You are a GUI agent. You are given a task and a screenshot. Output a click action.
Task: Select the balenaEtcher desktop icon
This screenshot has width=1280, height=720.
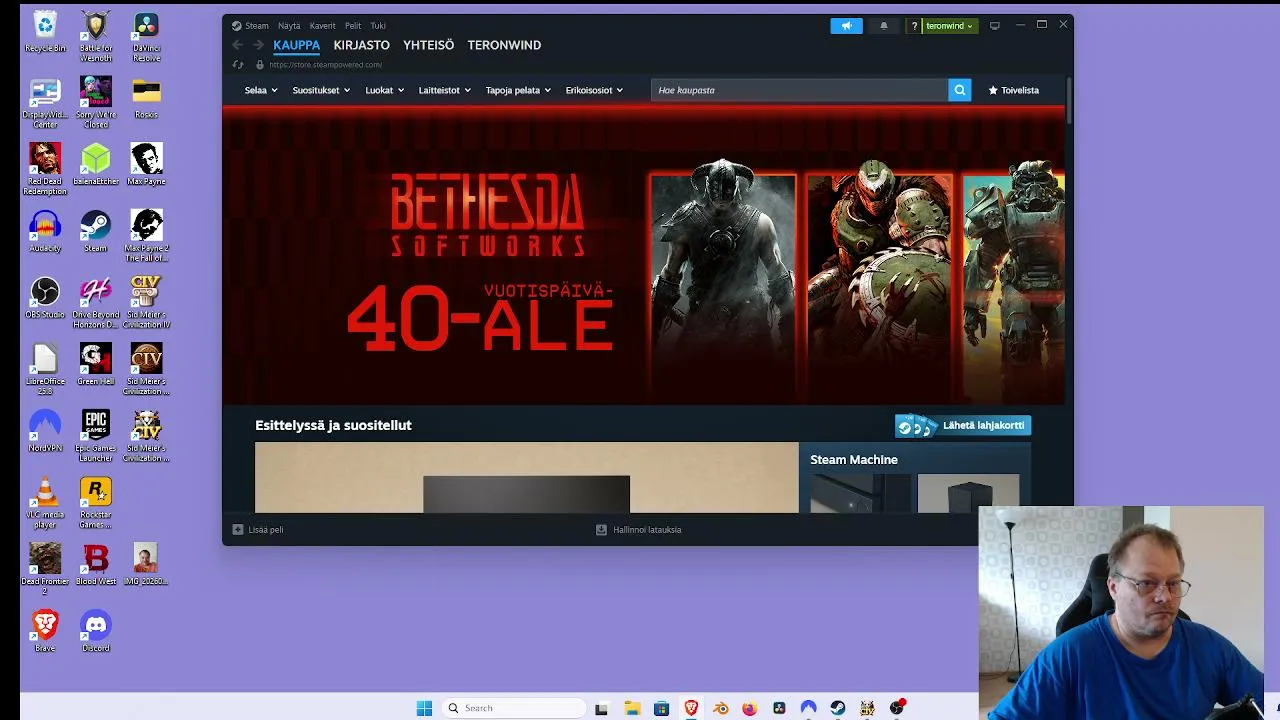pos(96,164)
